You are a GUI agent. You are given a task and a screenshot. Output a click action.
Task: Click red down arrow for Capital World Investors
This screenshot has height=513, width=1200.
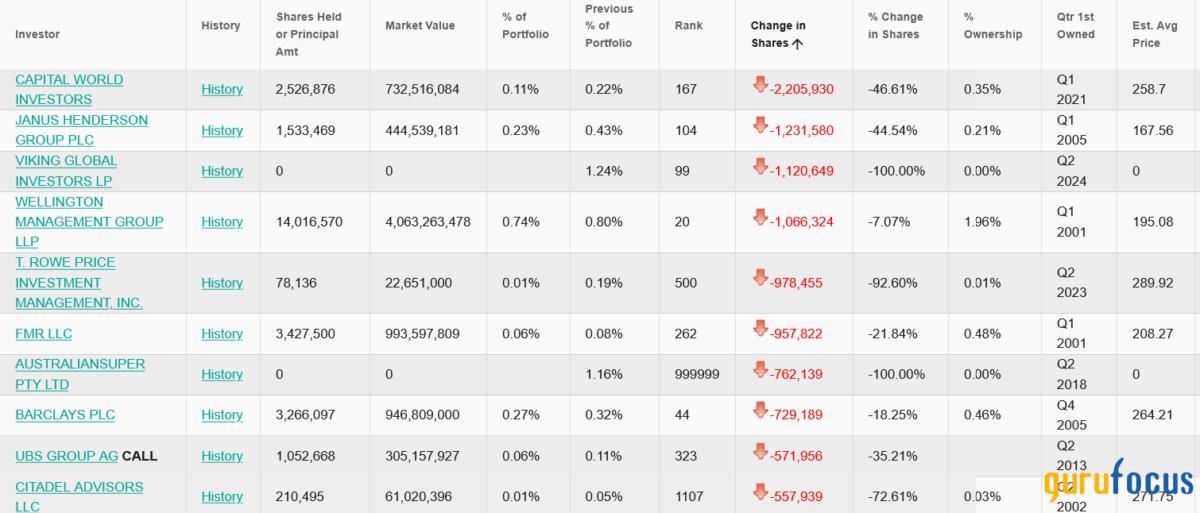pyautogui.click(x=760, y=87)
